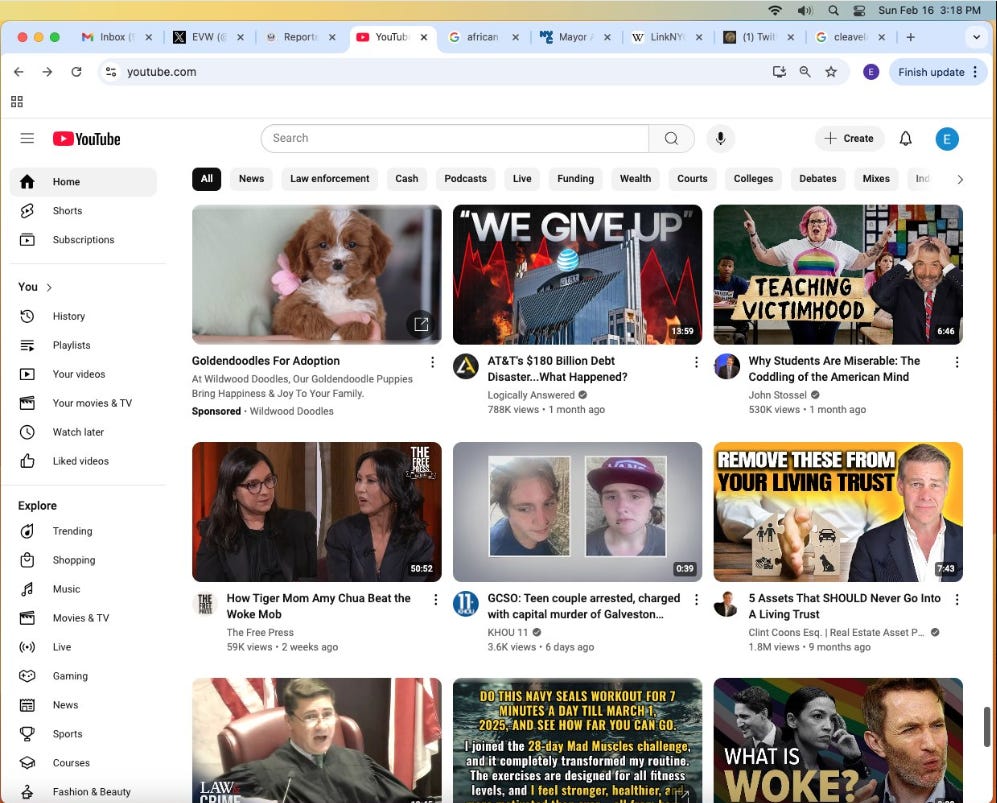Switch to the LinkNYC Wikipedia tab
This screenshot has height=803, width=997.
click(666, 37)
